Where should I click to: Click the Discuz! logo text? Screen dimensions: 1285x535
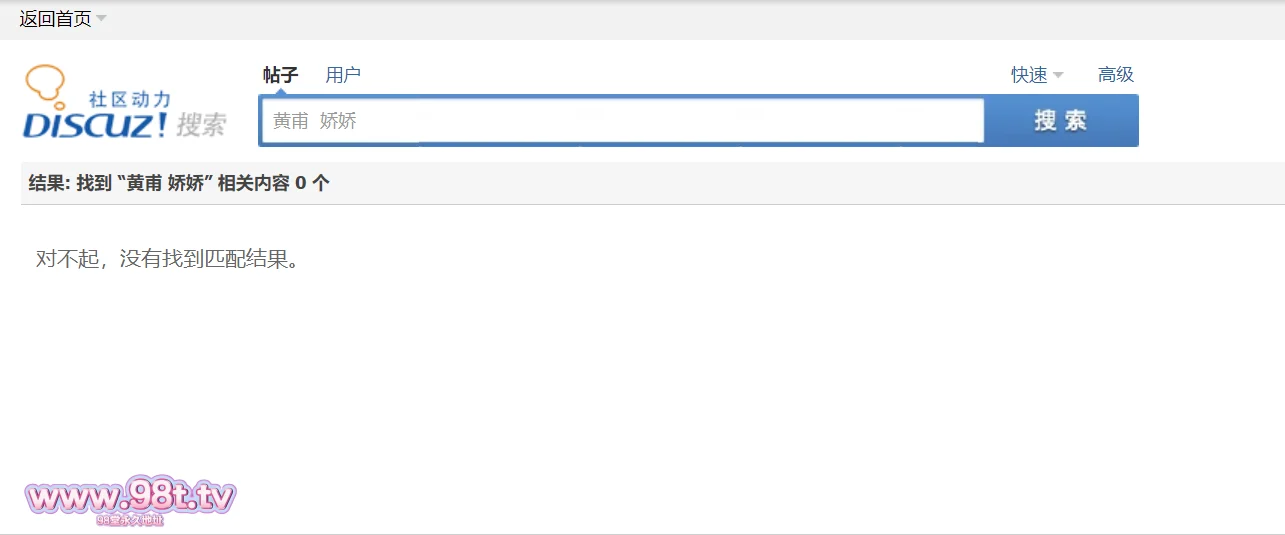click(95, 125)
